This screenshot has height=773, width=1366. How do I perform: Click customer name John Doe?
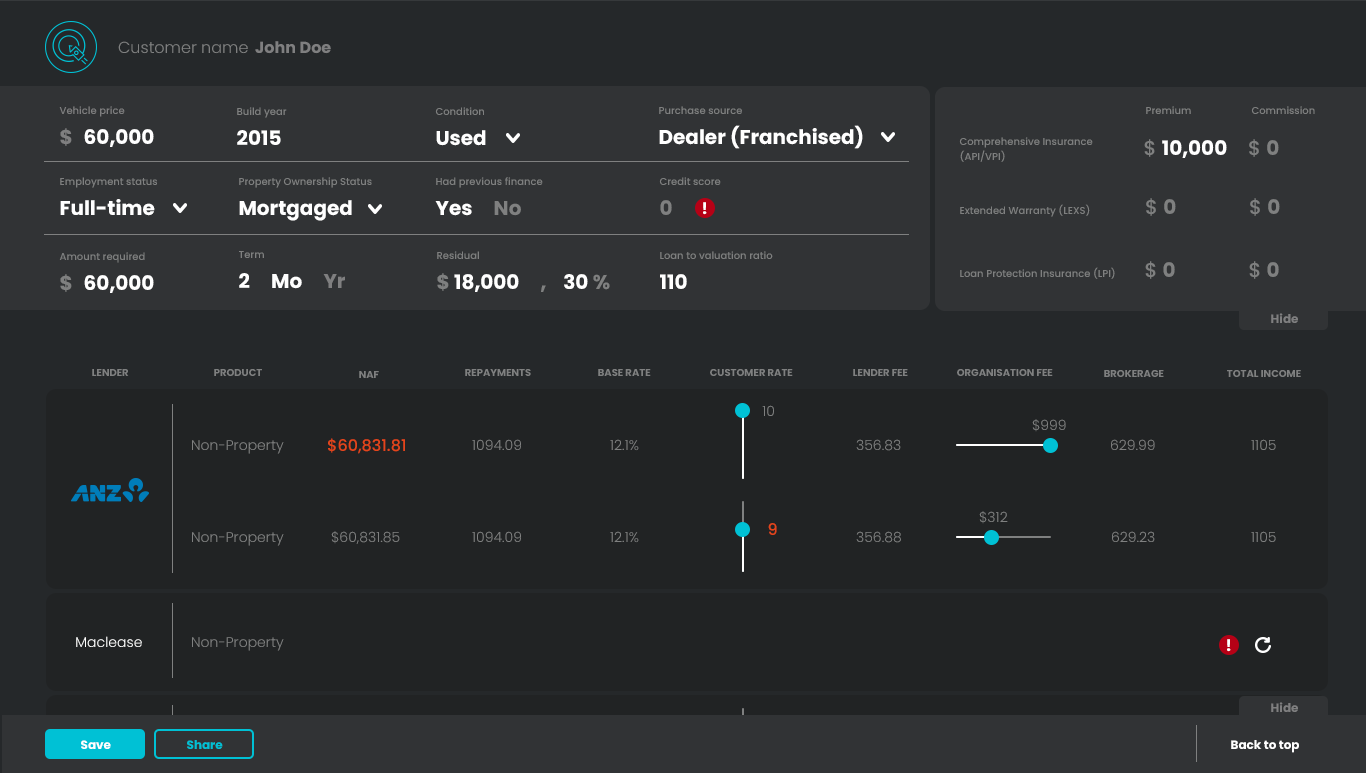(293, 47)
